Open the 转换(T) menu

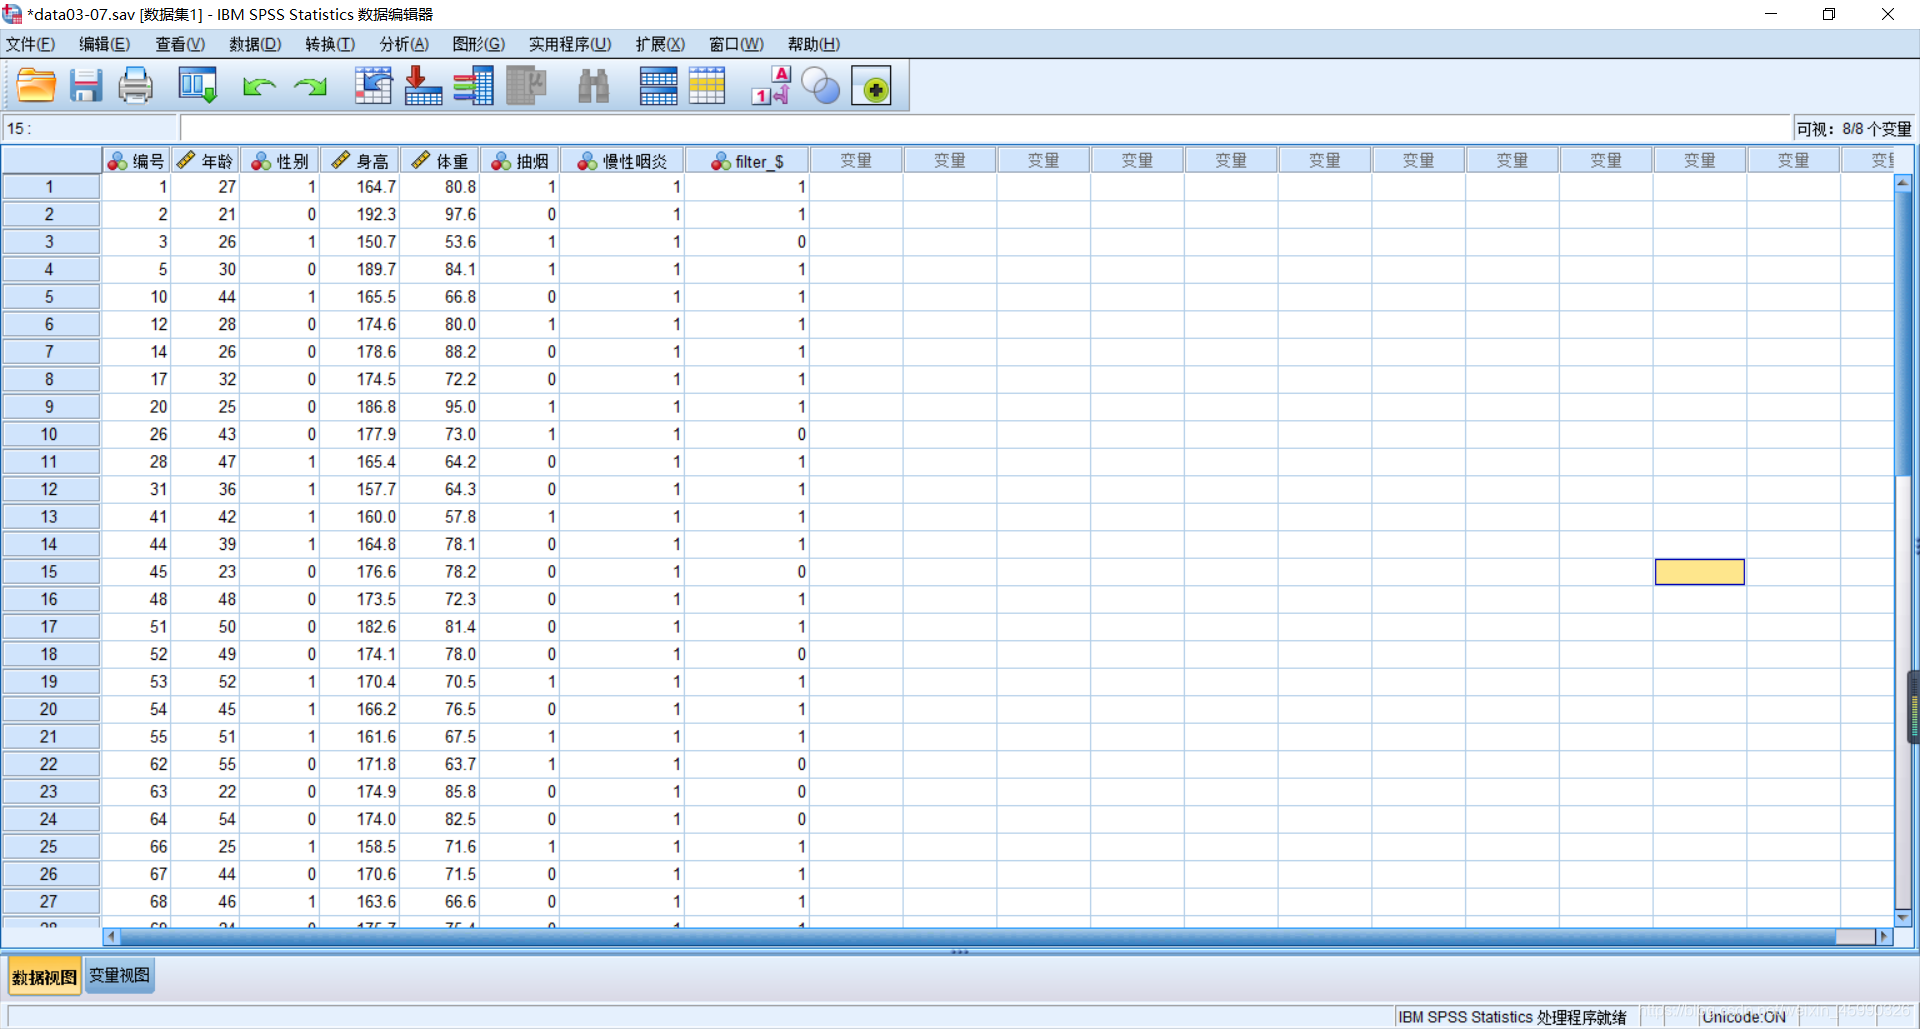(x=330, y=44)
